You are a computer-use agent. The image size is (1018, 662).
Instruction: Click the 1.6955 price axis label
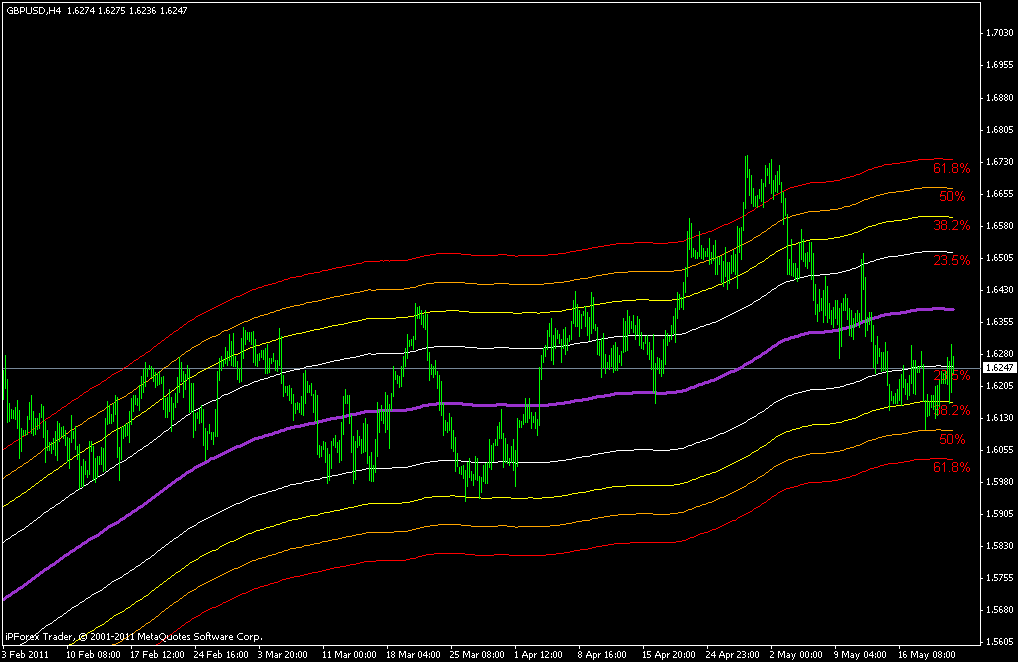pyautogui.click(x=999, y=65)
